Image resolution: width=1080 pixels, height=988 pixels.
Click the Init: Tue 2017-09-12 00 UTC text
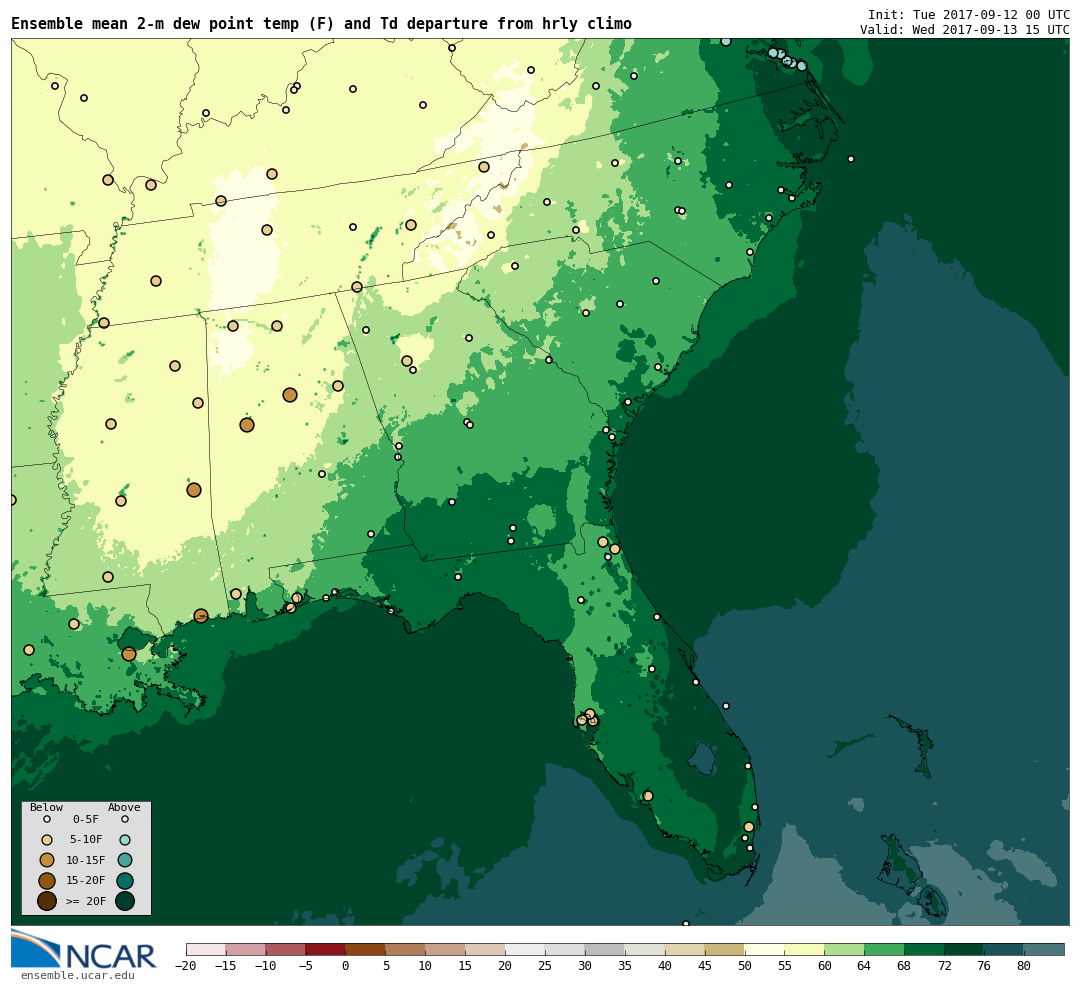[968, 14]
